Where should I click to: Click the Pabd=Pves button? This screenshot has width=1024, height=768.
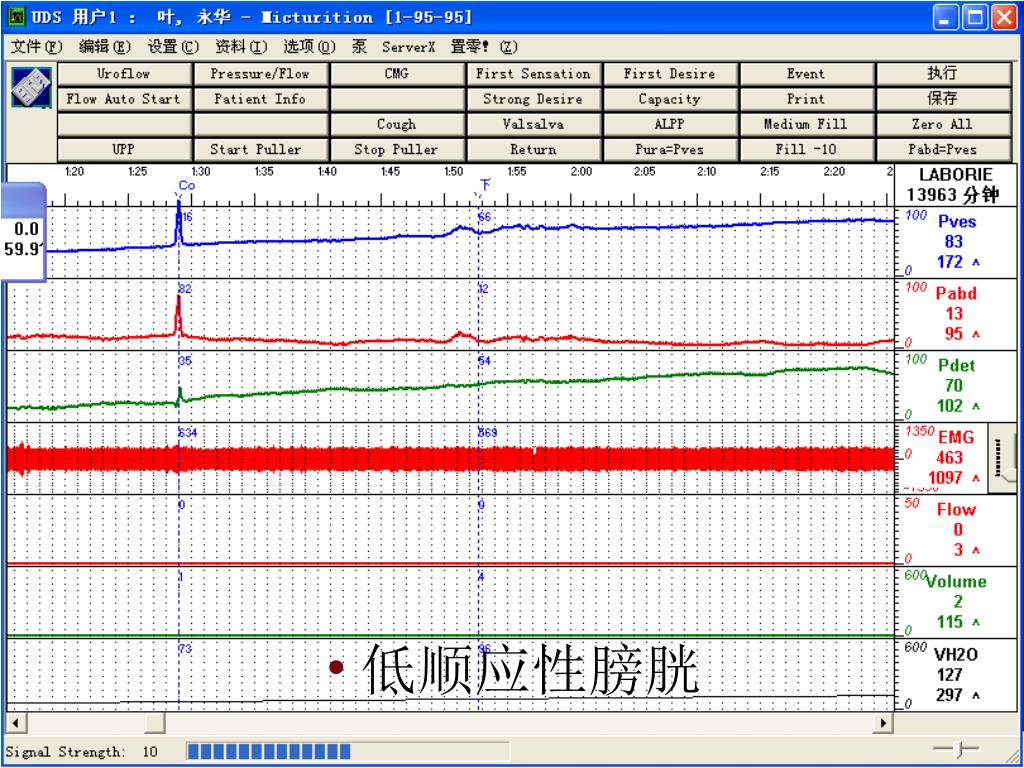point(944,150)
